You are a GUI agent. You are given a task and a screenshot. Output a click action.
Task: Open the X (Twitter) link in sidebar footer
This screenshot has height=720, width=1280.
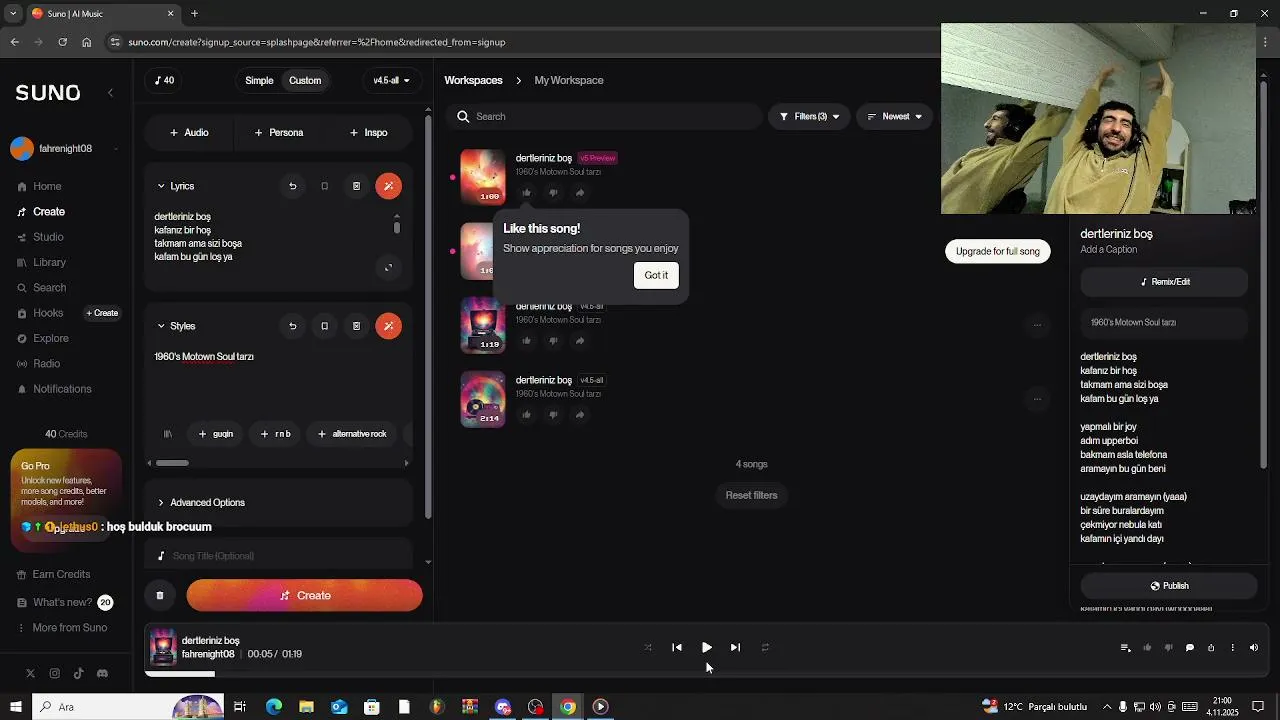click(30, 674)
